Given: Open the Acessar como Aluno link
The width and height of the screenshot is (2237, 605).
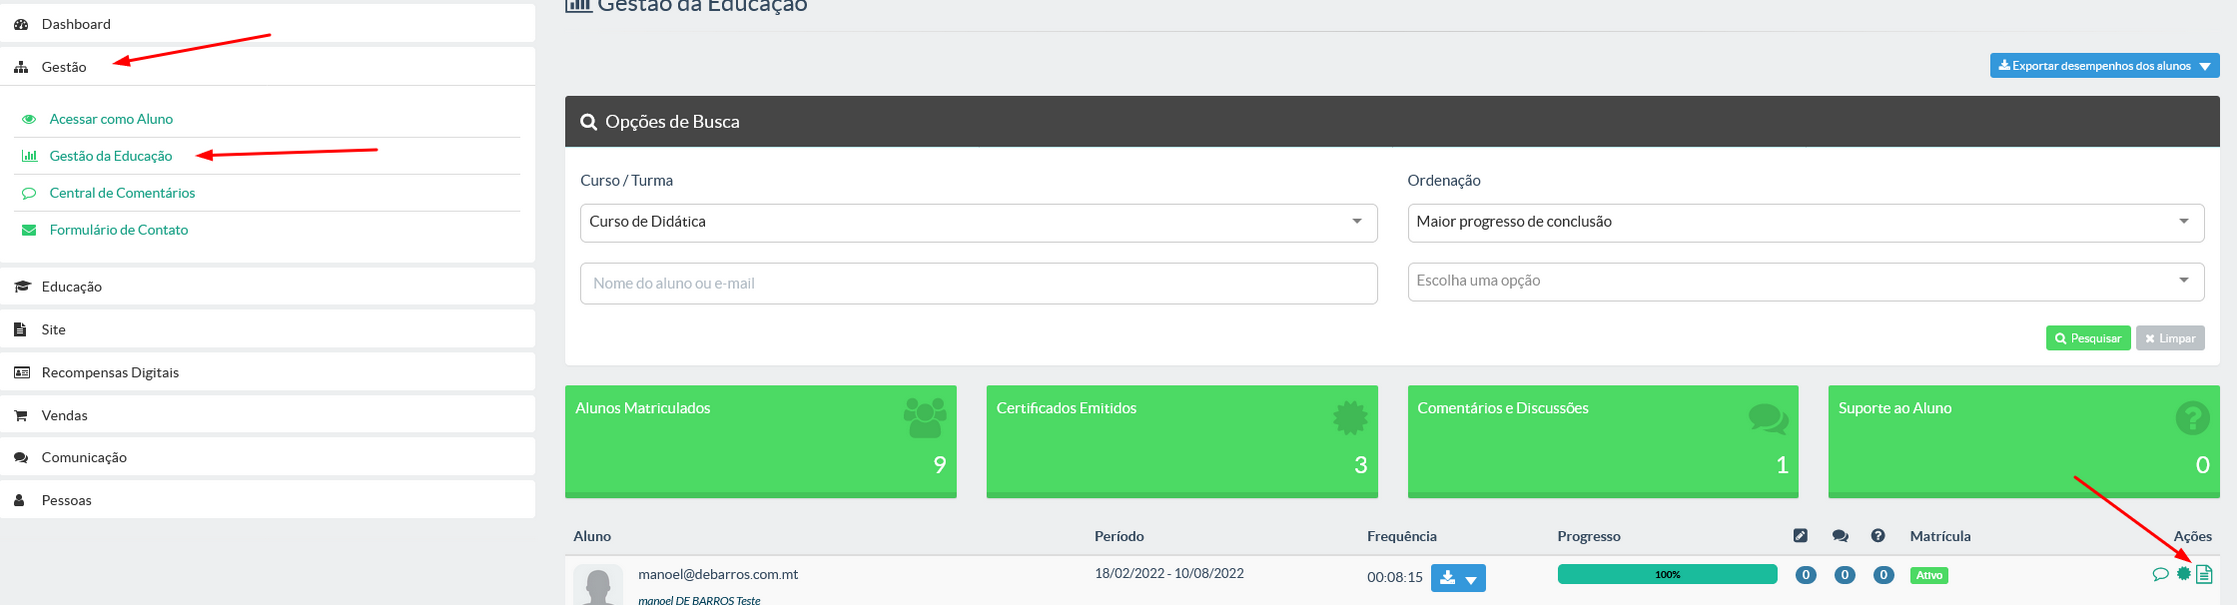Looking at the screenshot, I should (111, 119).
